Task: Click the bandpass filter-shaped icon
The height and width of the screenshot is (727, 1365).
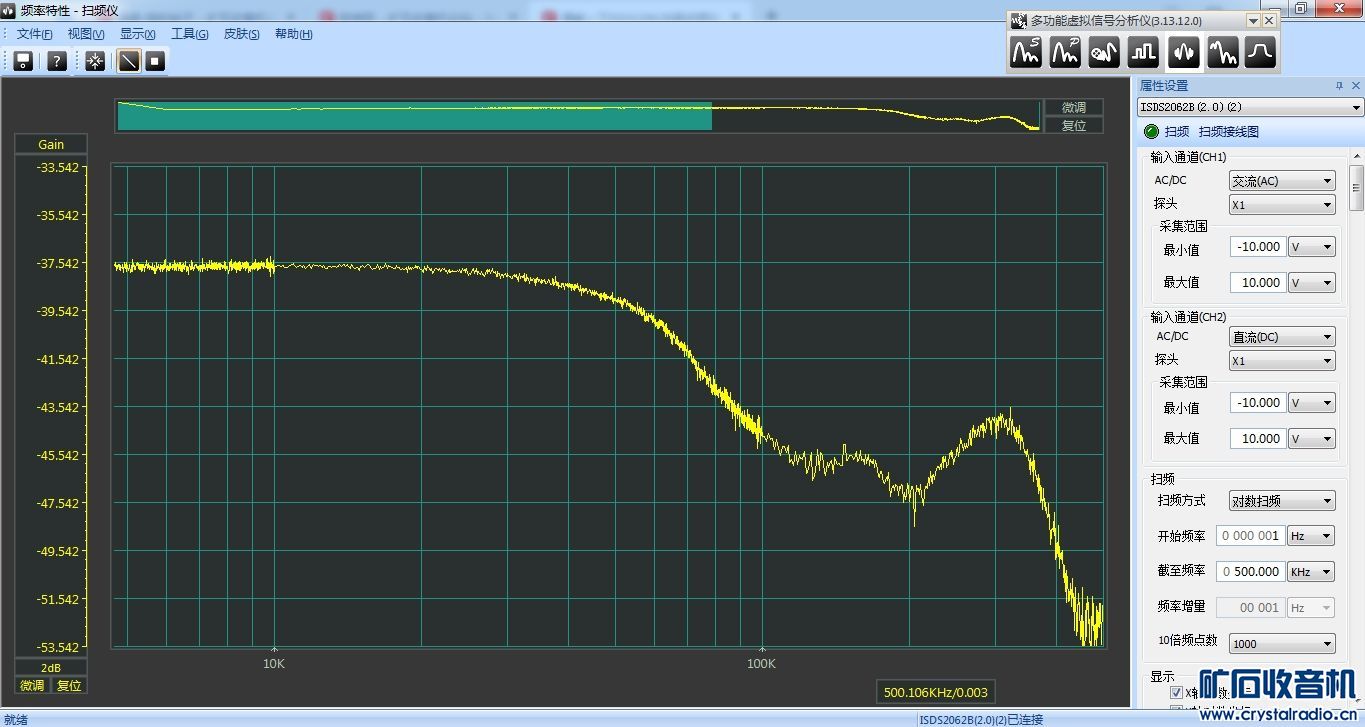Action: coord(1260,52)
